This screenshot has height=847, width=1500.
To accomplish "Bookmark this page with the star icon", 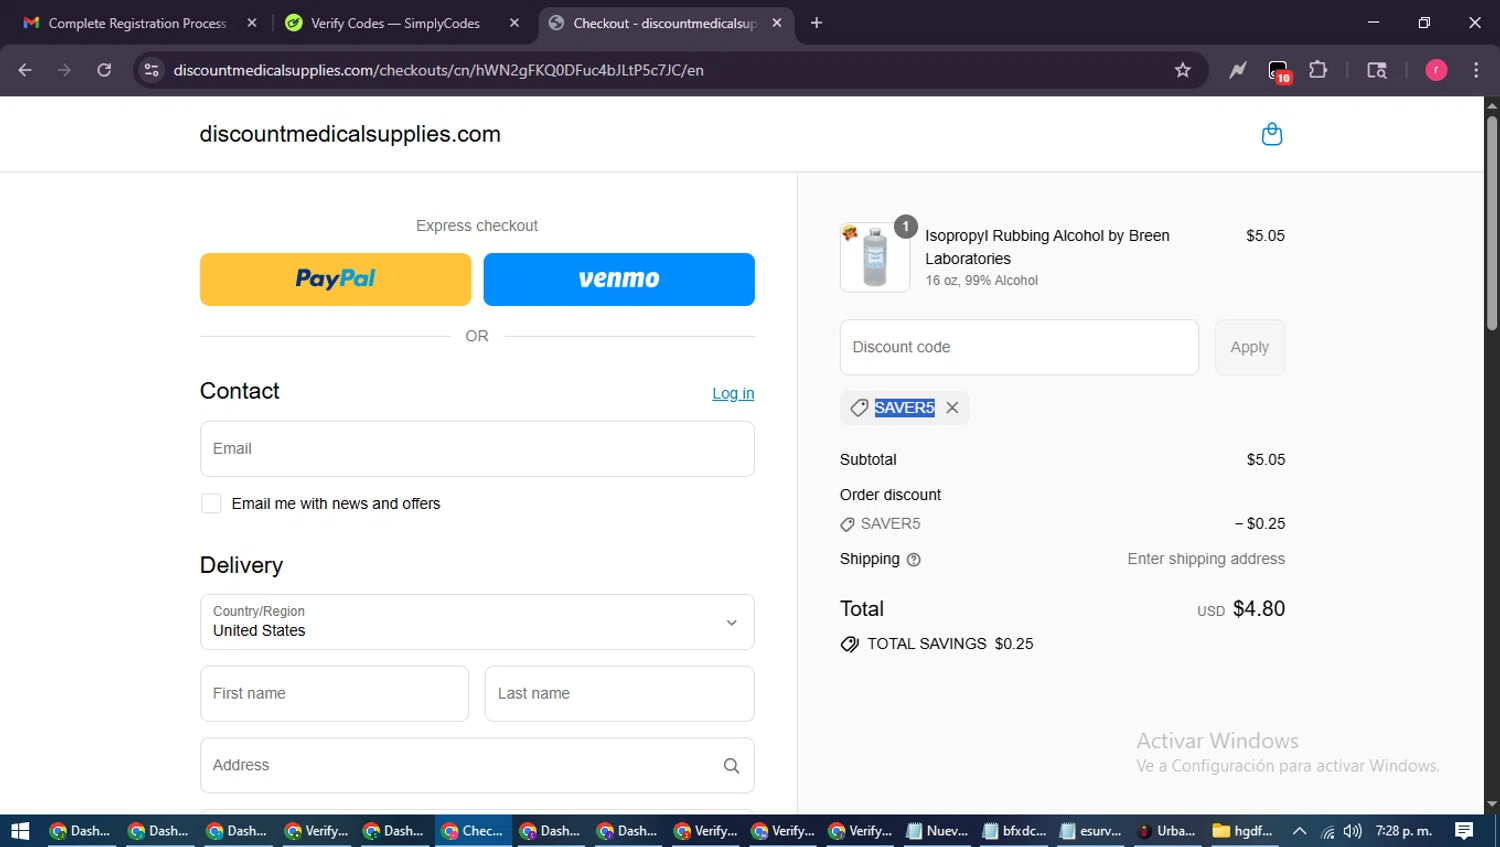I will click(1183, 70).
